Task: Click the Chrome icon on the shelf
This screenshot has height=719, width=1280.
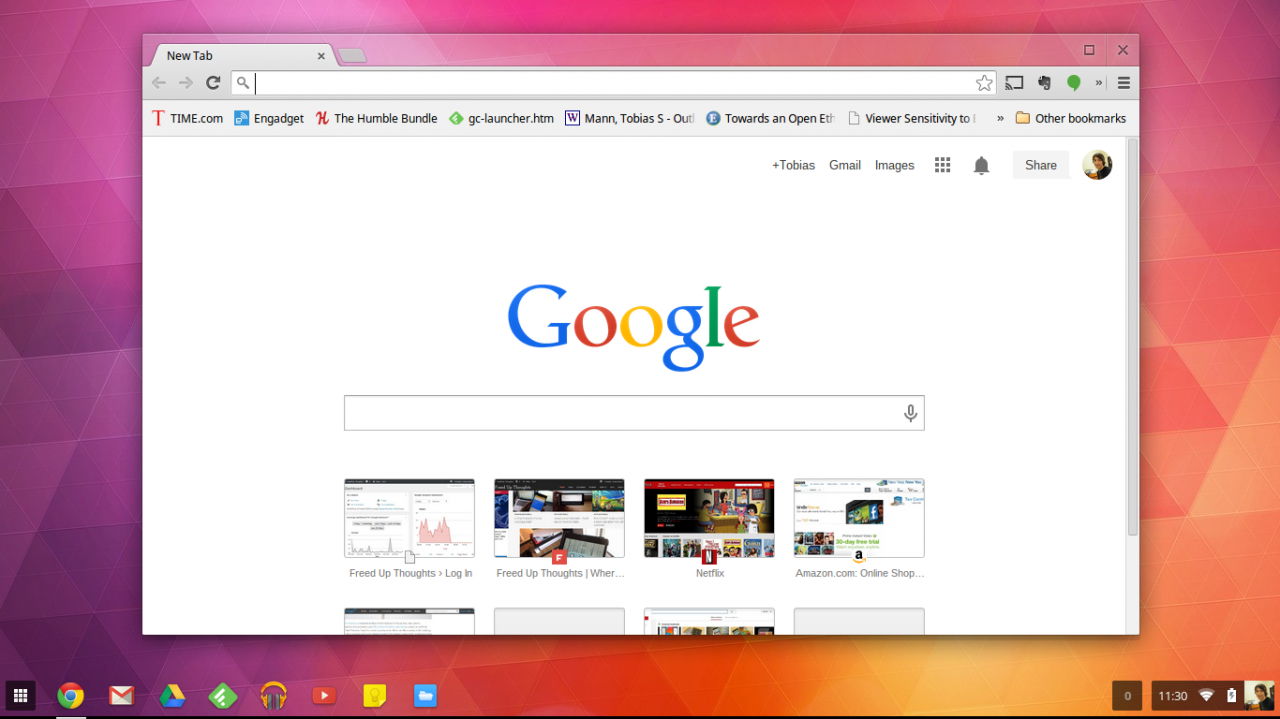Action: (70, 695)
